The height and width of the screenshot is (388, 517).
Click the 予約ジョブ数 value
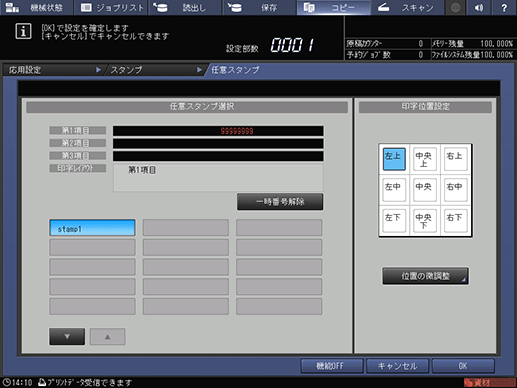click(421, 55)
